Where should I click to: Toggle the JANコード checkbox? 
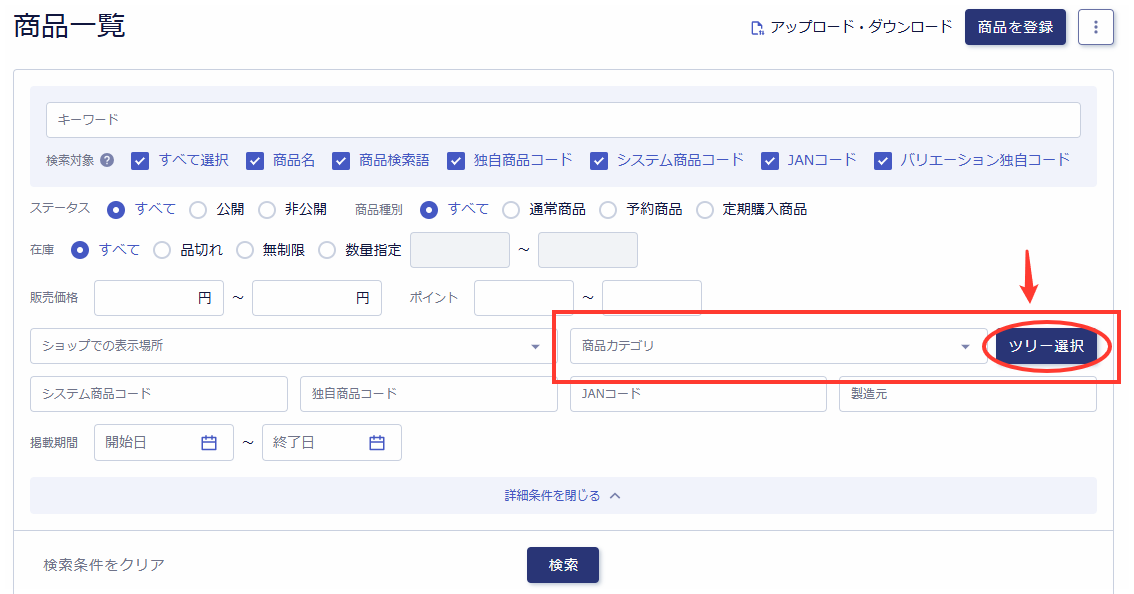click(x=770, y=160)
